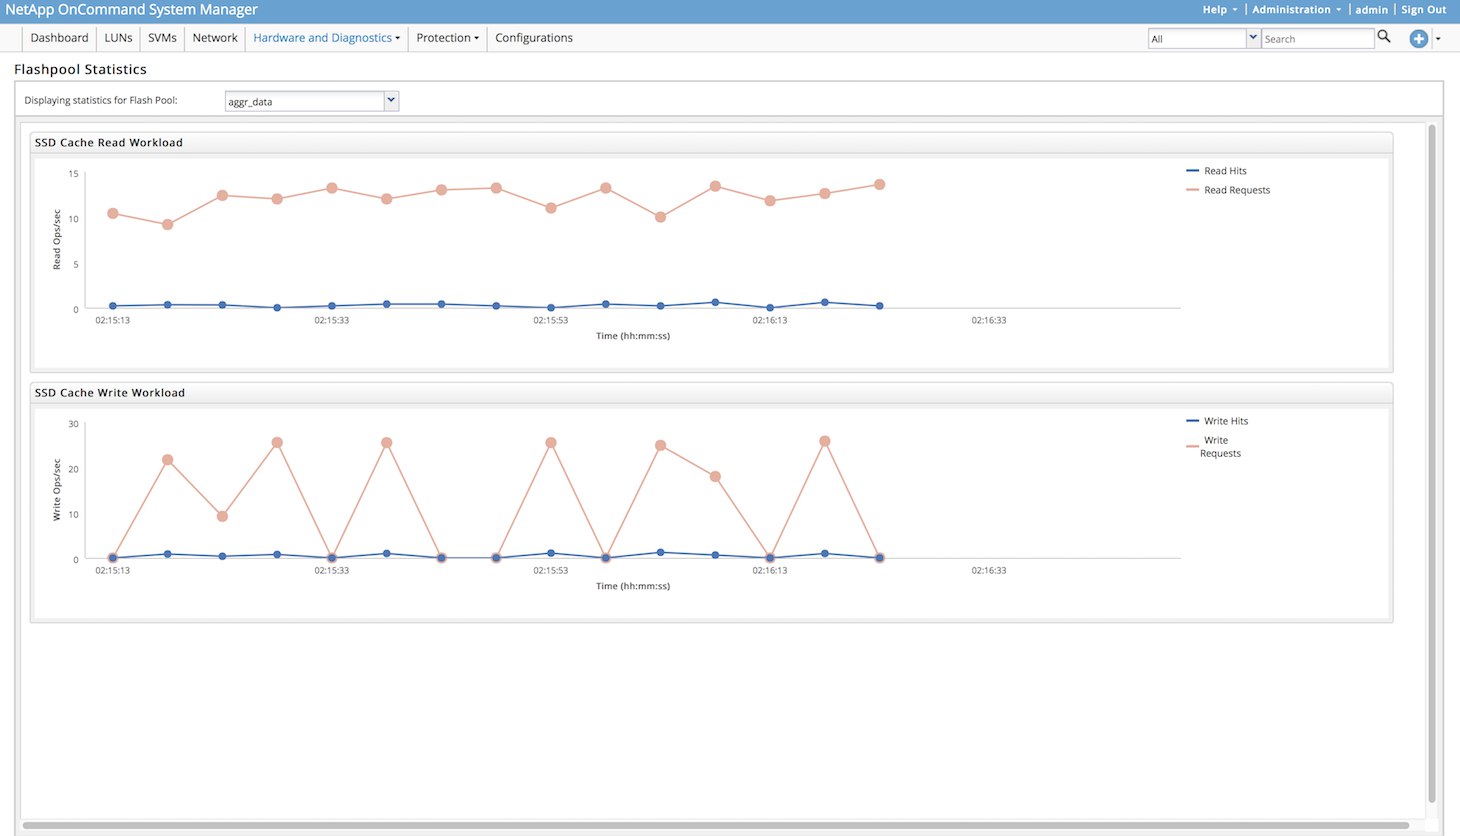Switch to the LUNs tab
The image size is (1460, 836).
pyautogui.click(x=118, y=38)
